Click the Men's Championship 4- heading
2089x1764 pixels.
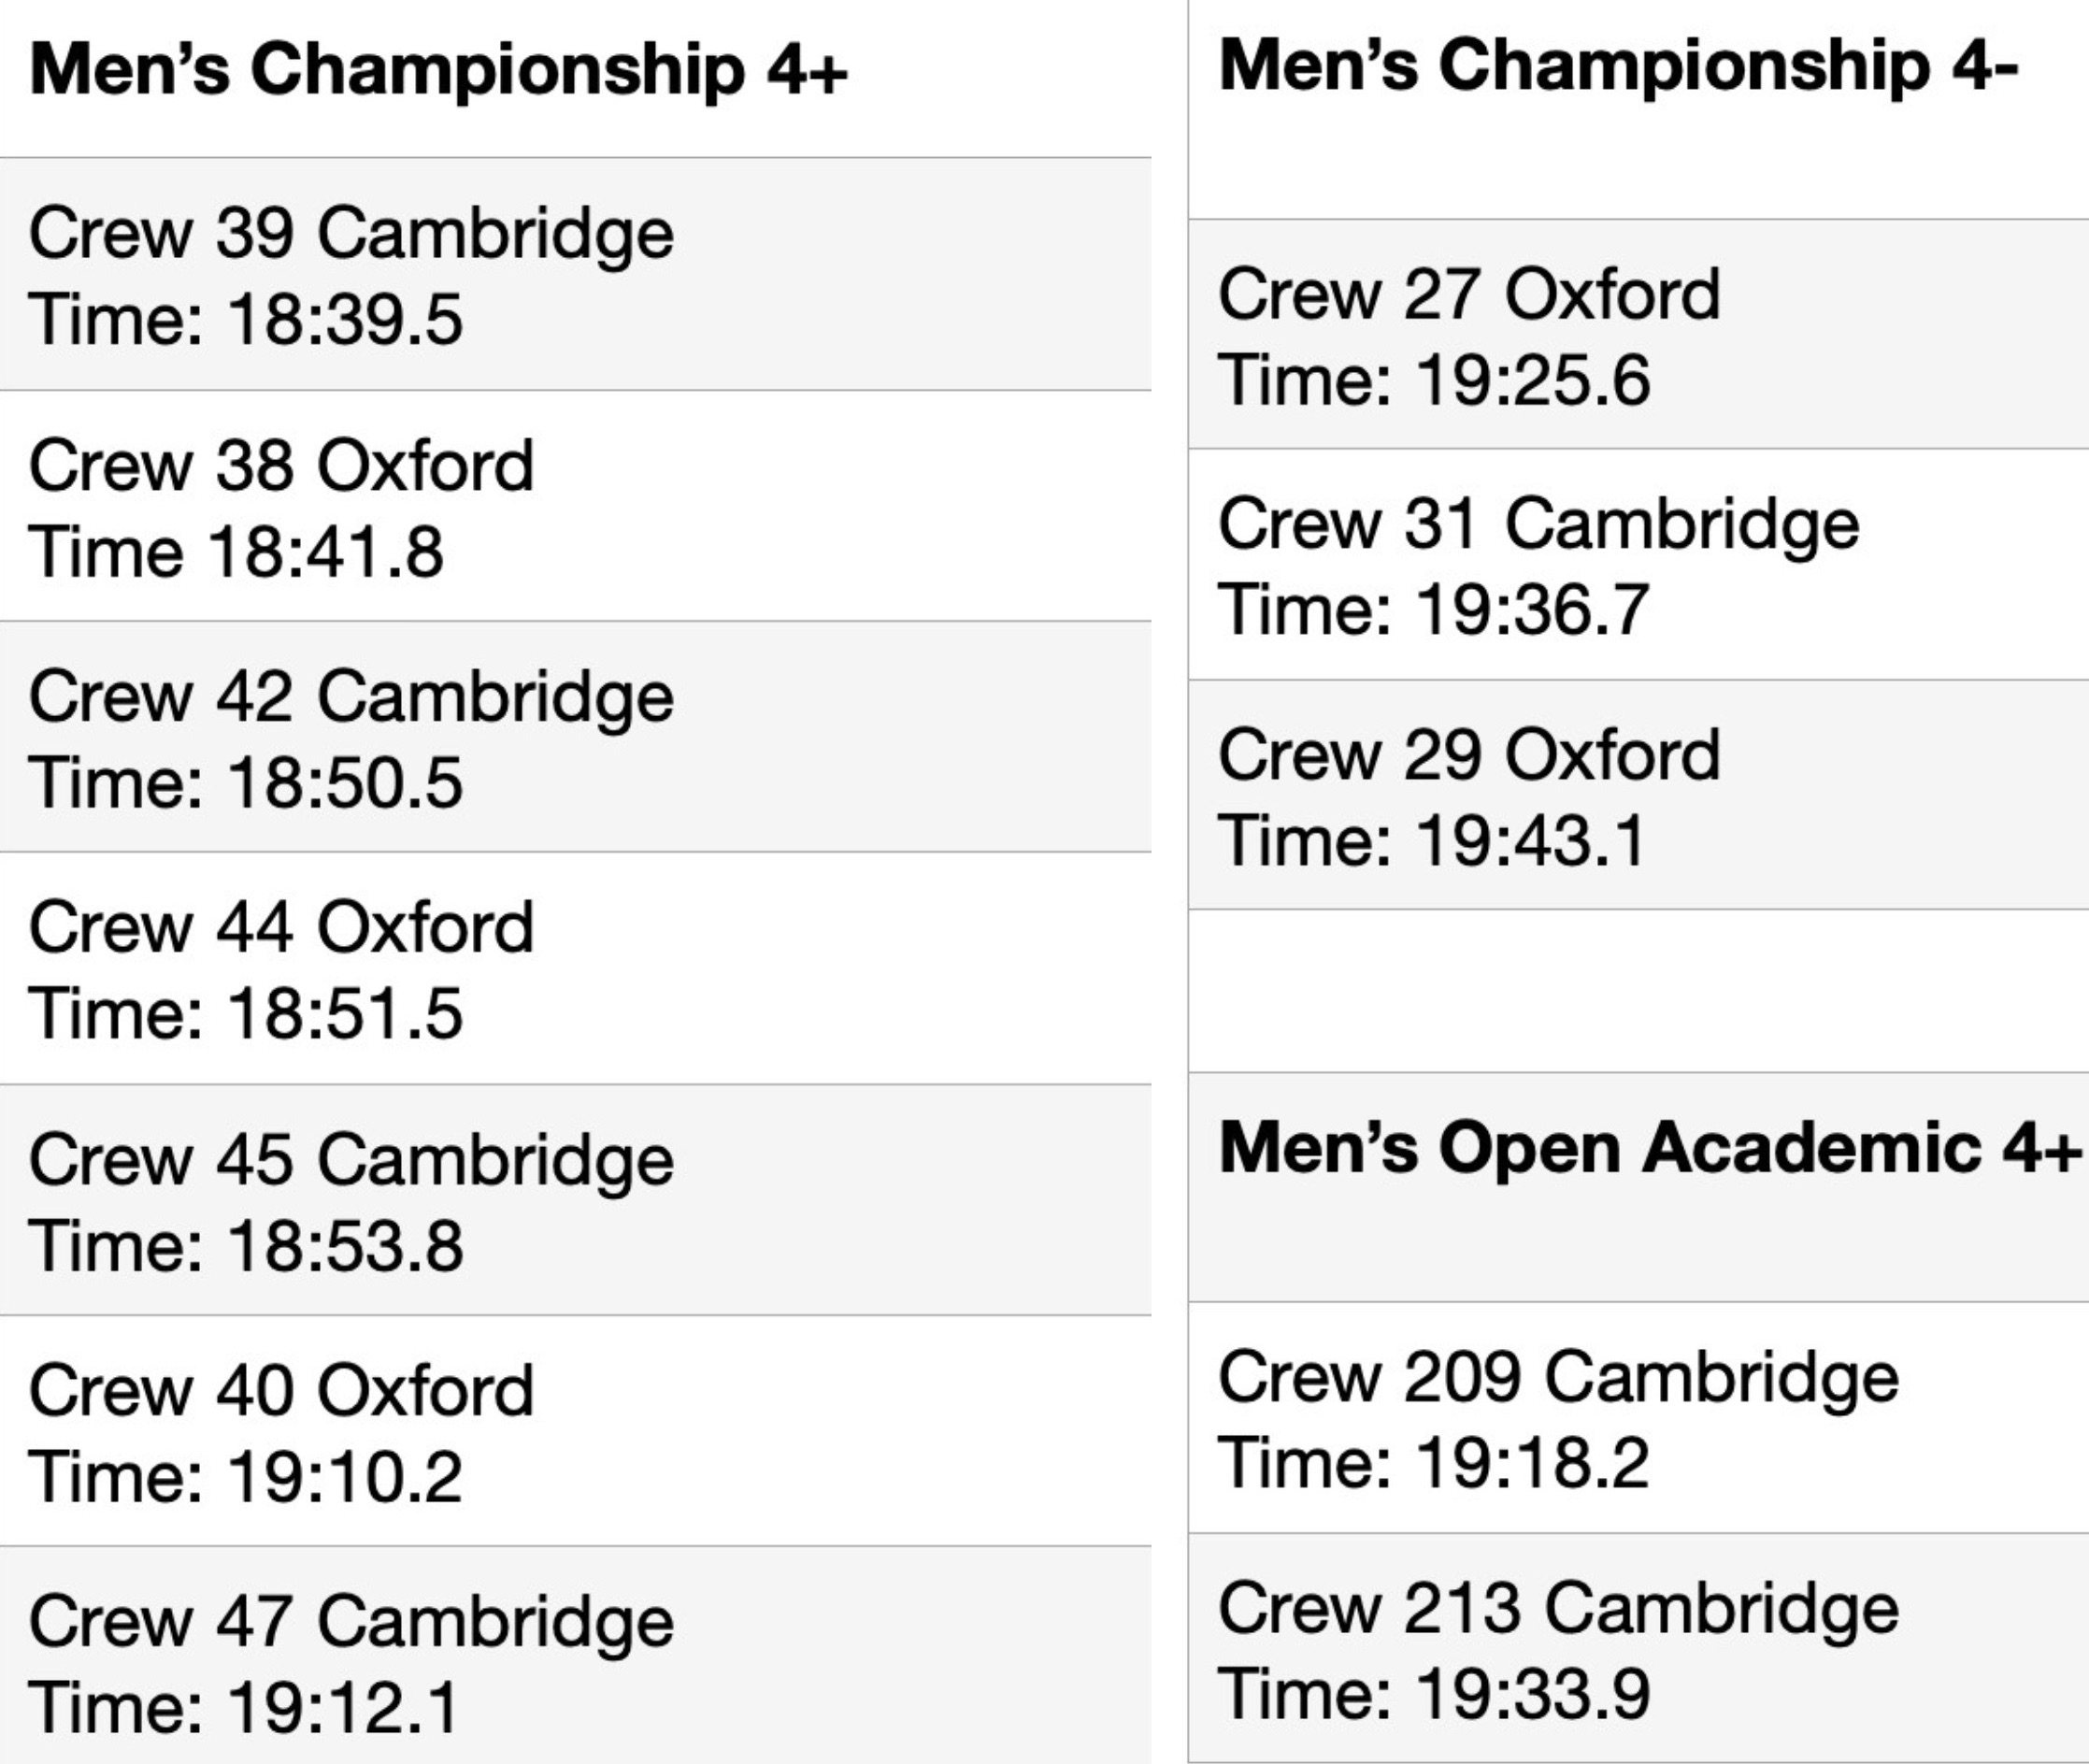[x=1618, y=66]
